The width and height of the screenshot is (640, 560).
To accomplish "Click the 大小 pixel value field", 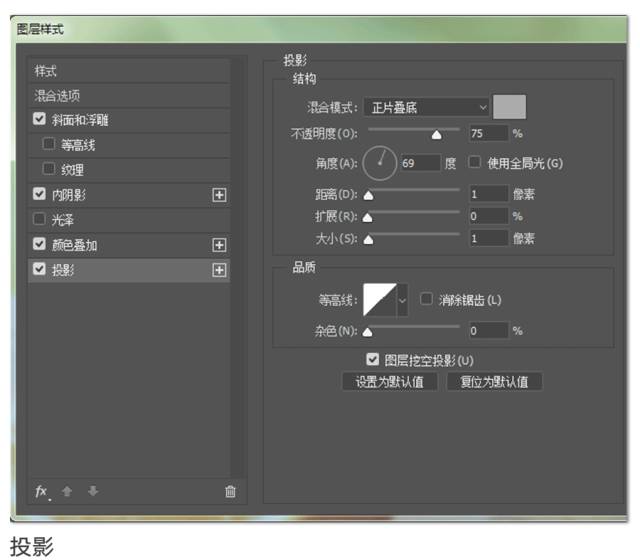I will 489,238.
